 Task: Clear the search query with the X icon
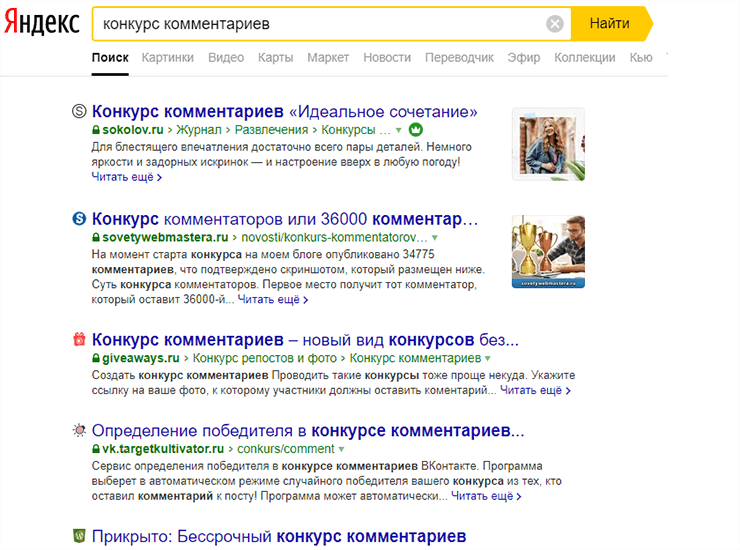pyautogui.click(x=555, y=24)
